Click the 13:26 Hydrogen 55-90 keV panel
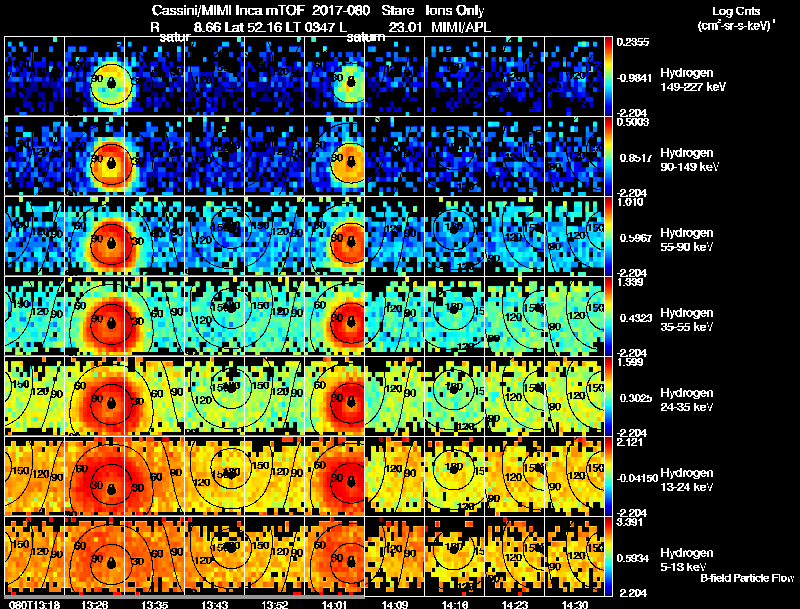Image resolution: width=800 pixels, height=609 pixels. pos(95,236)
